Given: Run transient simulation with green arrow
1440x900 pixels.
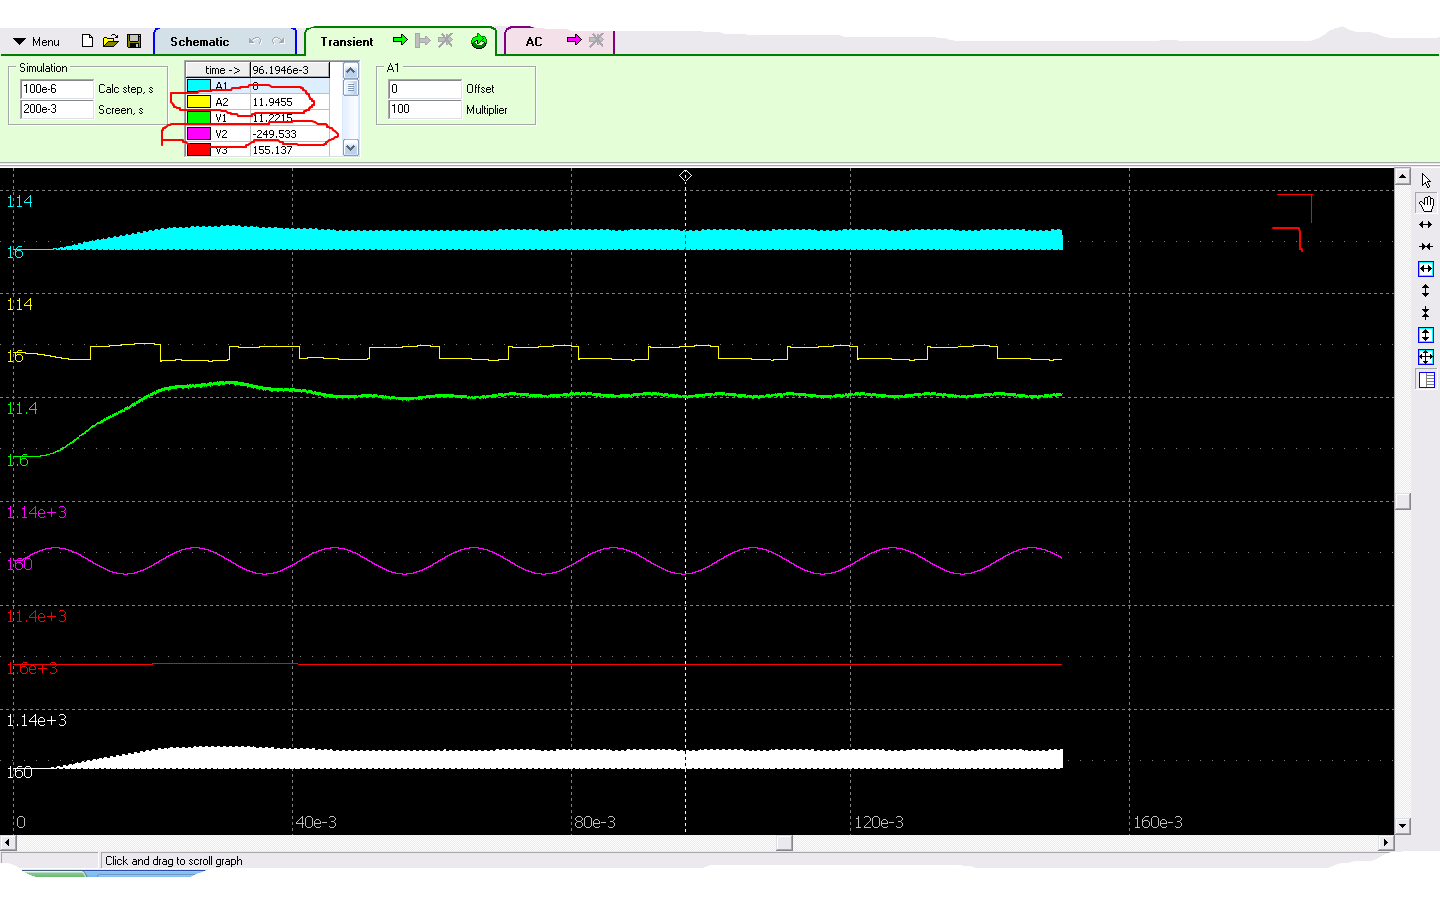Looking at the screenshot, I should 400,40.
